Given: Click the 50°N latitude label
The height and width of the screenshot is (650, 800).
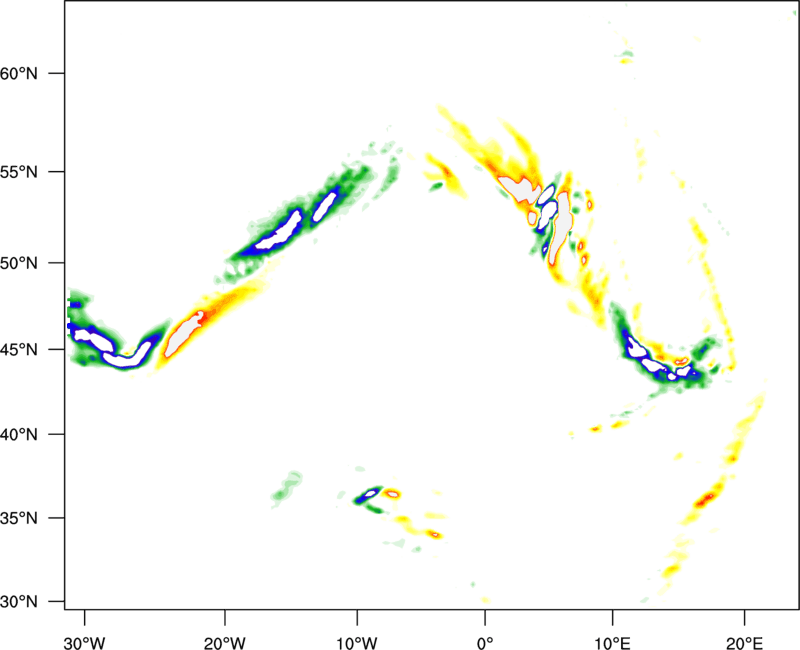Looking at the screenshot, I should coord(19,263).
